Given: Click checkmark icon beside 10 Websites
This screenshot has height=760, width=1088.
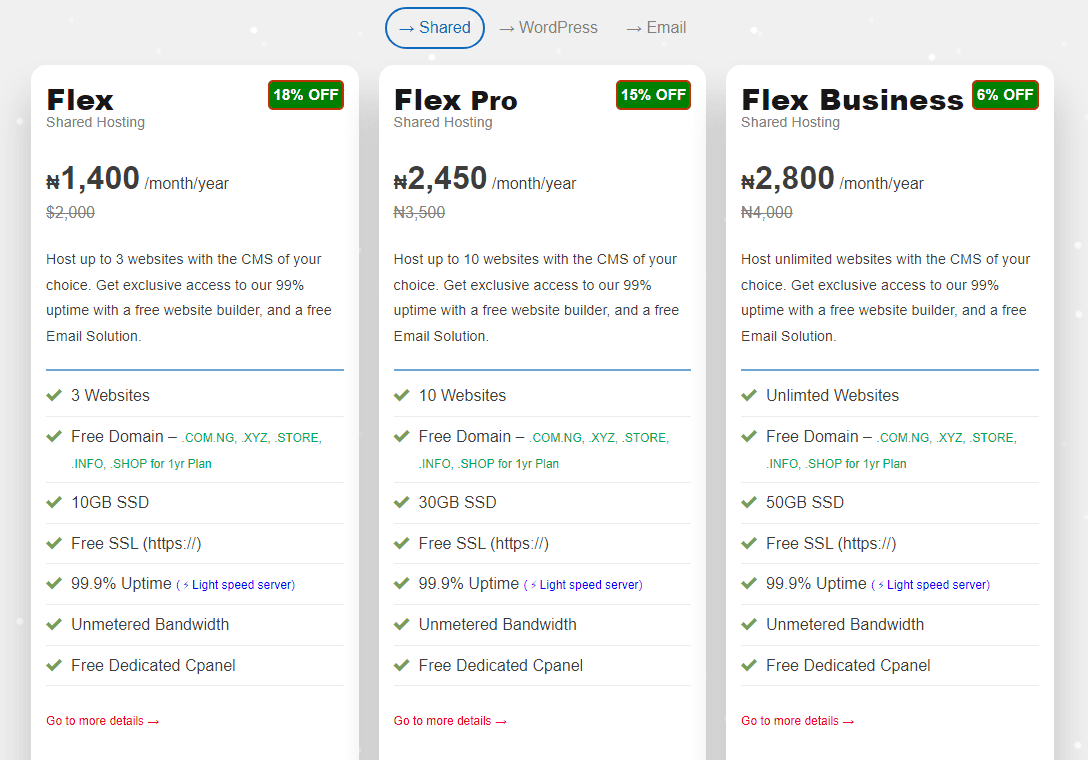Looking at the screenshot, I should click(402, 396).
